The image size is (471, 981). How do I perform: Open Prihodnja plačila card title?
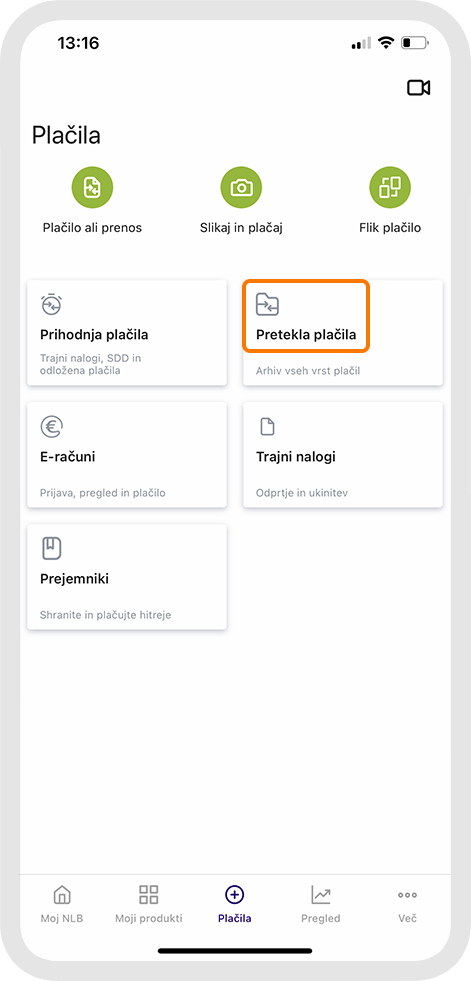click(94, 335)
